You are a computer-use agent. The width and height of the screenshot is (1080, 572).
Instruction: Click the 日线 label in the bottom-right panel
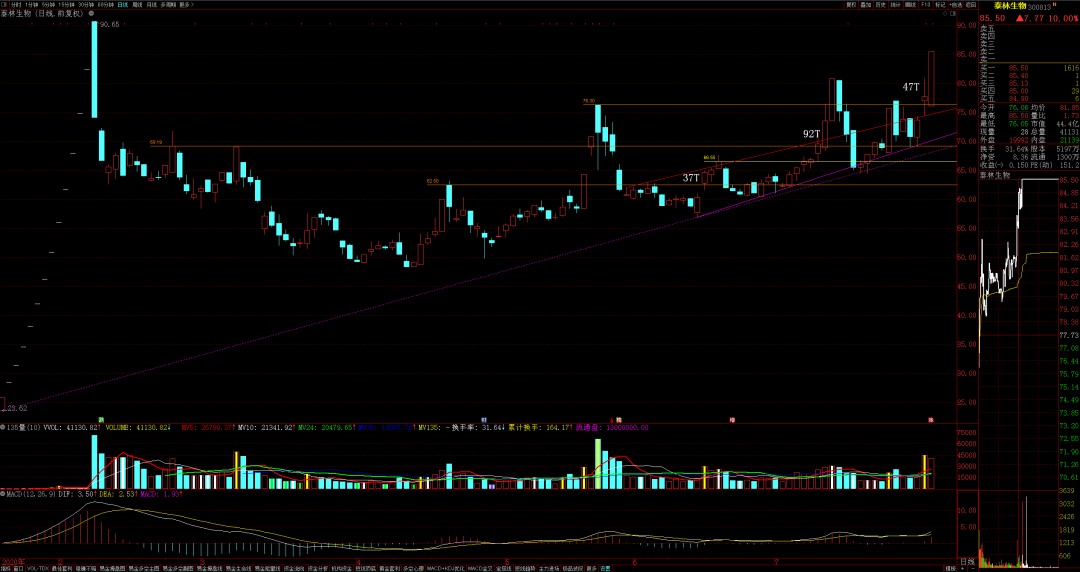(x=967, y=562)
